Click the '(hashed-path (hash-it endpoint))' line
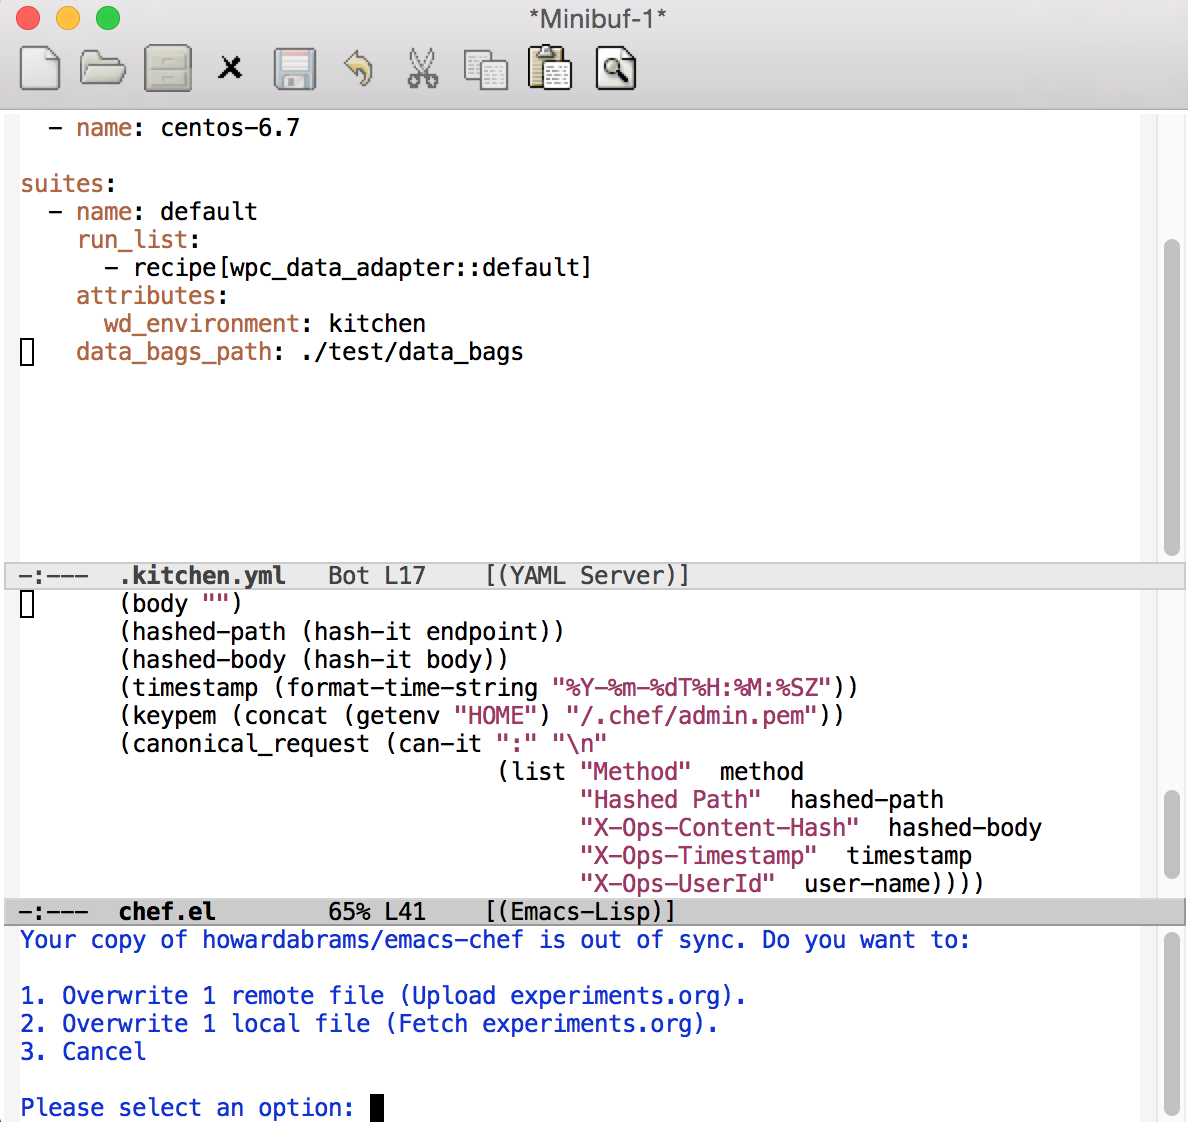This screenshot has width=1188, height=1122. [x=342, y=632]
